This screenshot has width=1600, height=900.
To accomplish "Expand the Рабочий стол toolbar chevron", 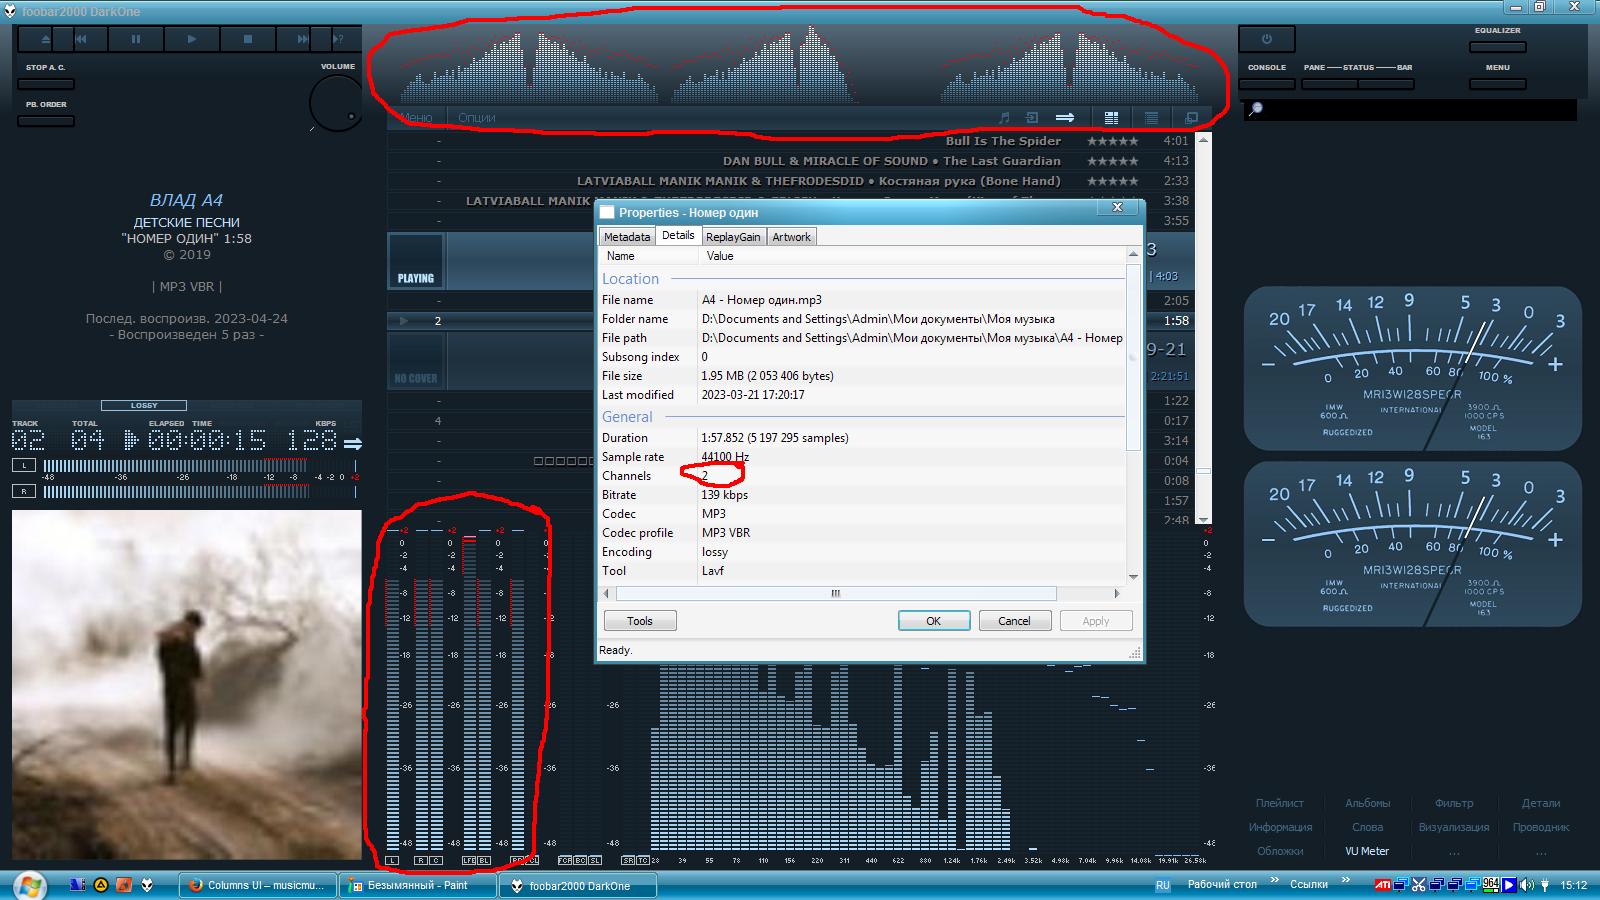I will point(1274,881).
